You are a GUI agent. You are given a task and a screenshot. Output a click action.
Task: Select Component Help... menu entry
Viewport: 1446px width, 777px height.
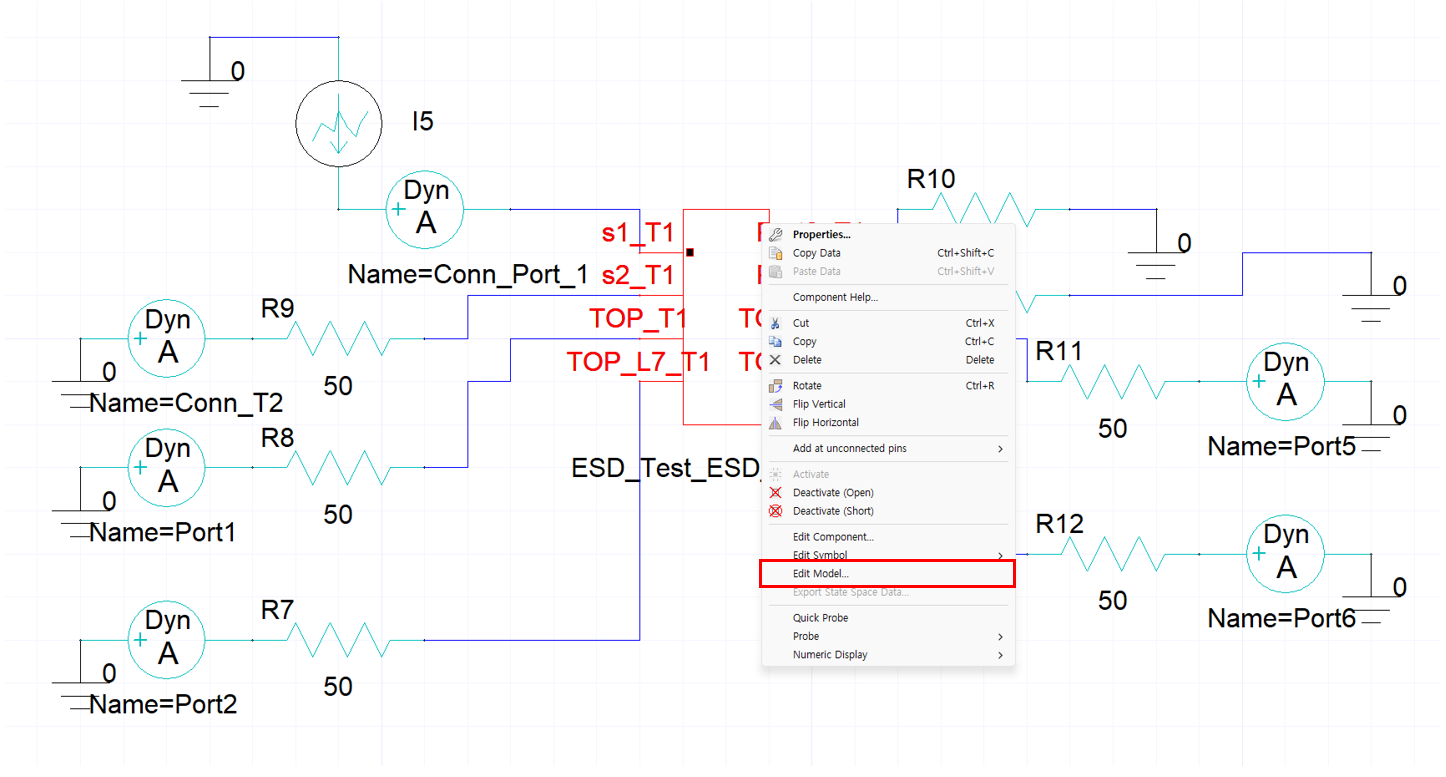click(835, 297)
